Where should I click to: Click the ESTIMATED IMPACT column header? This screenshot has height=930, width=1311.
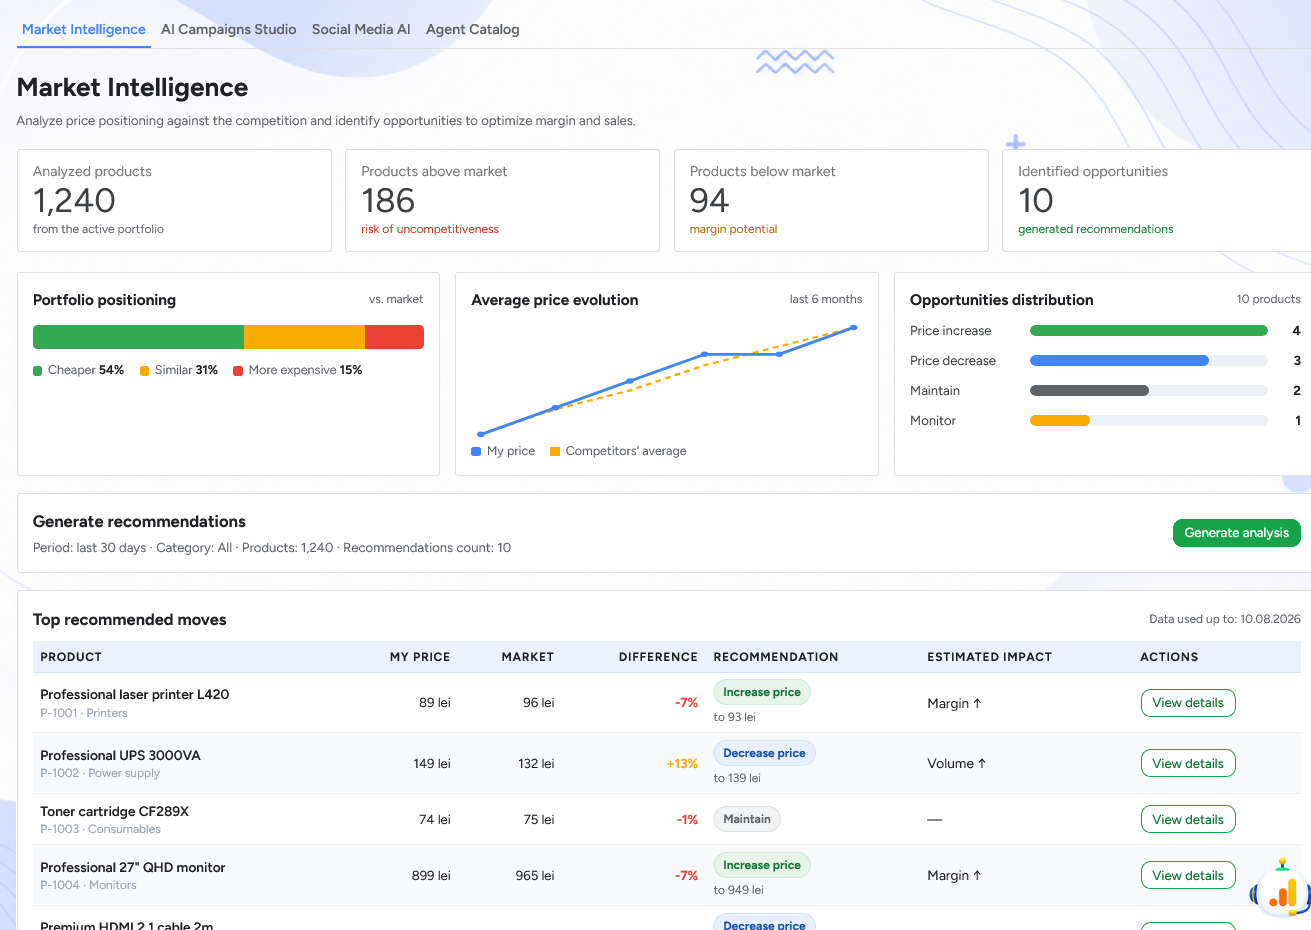(x=990, y=657)
